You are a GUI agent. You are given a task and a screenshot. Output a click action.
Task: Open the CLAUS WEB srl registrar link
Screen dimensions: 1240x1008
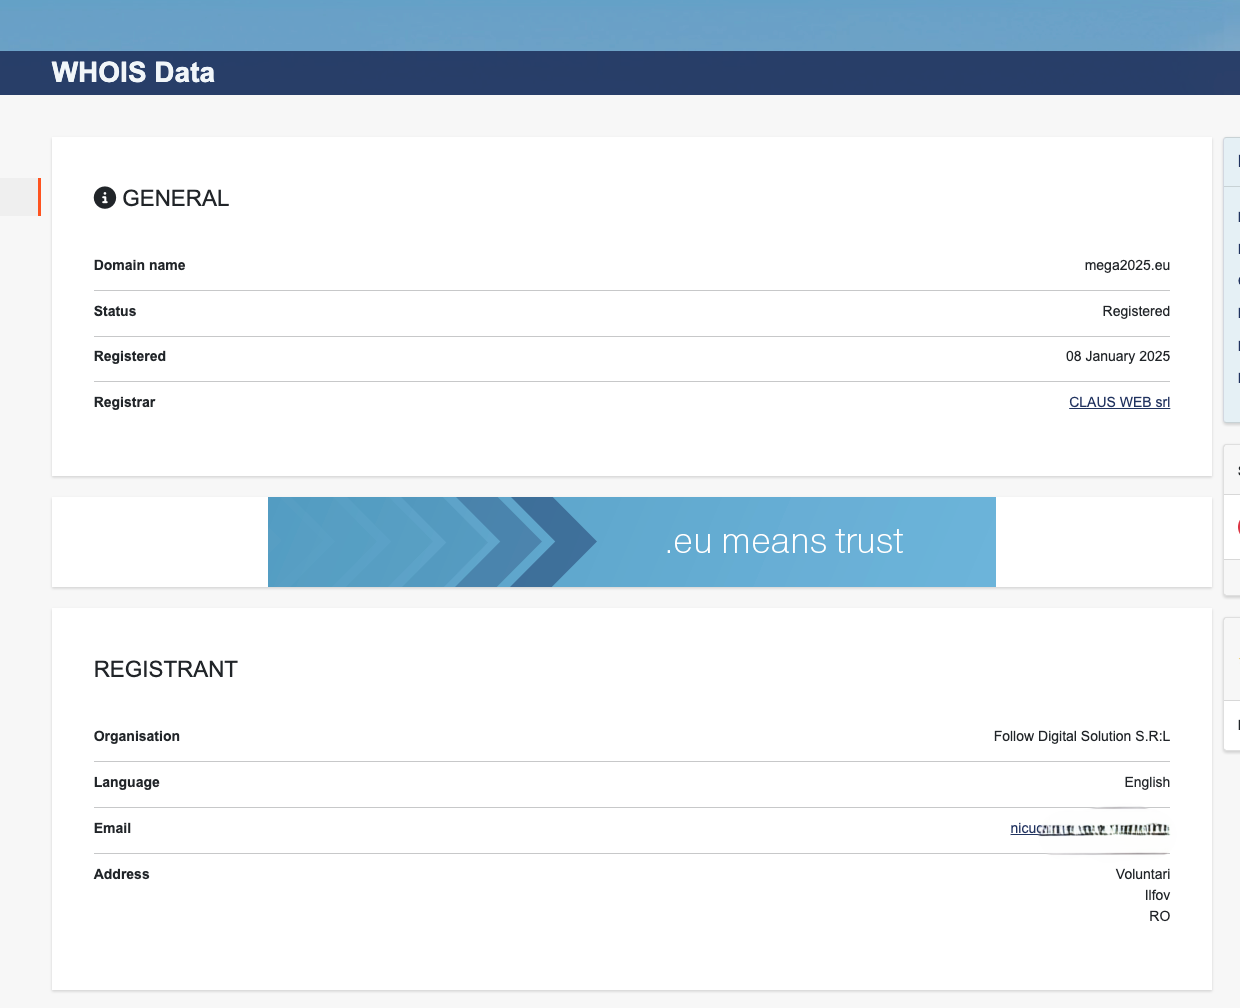1119,402
